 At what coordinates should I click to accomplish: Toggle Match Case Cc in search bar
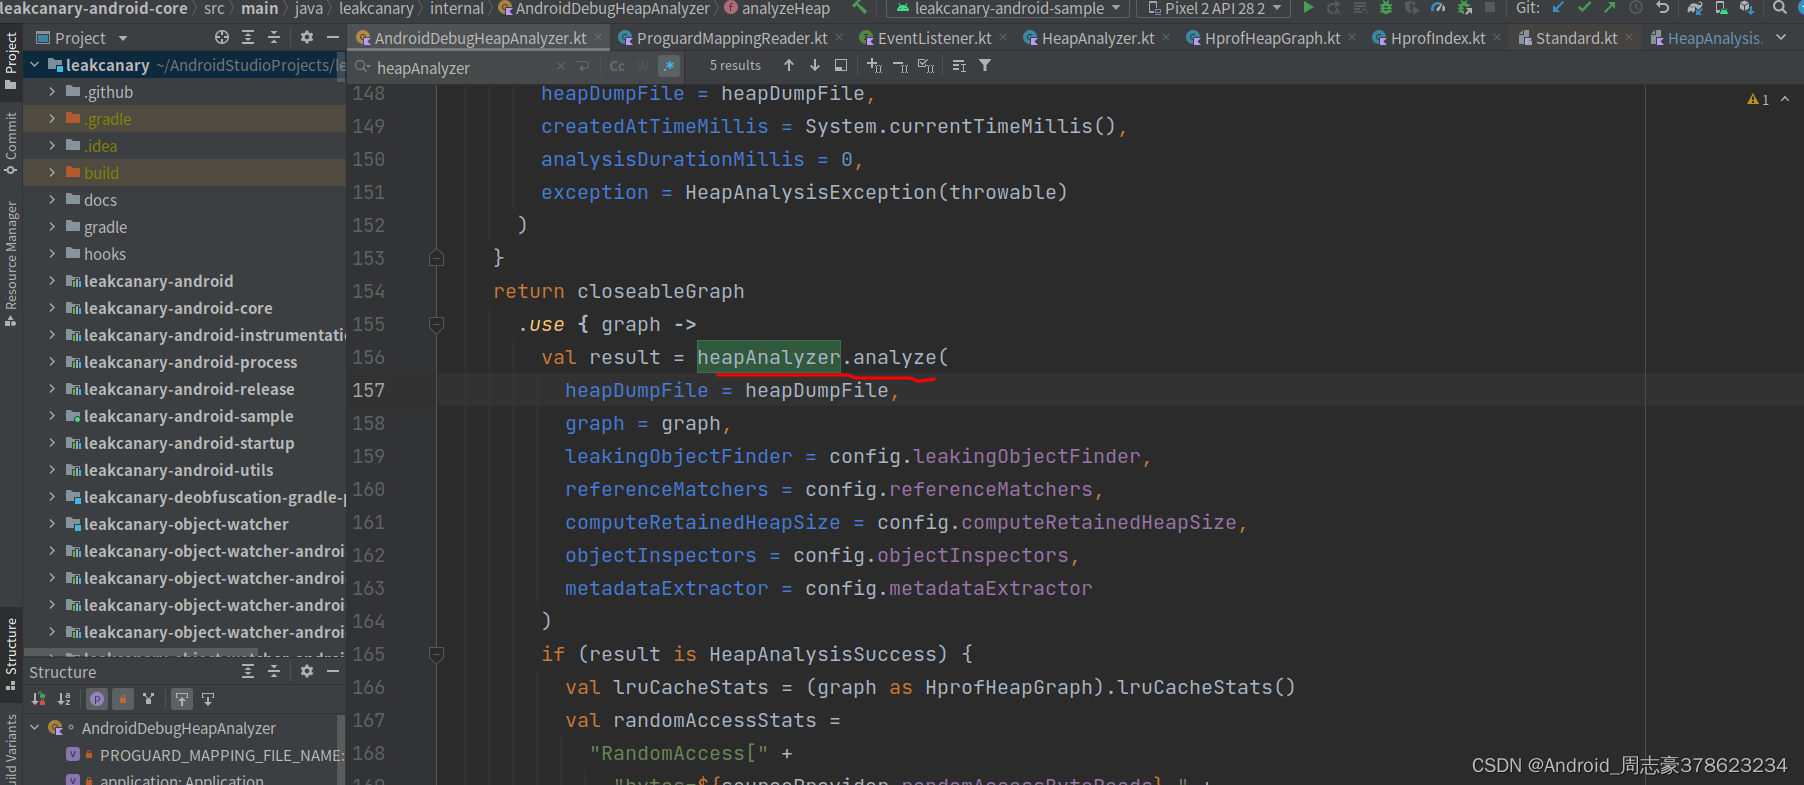(617, 66)
